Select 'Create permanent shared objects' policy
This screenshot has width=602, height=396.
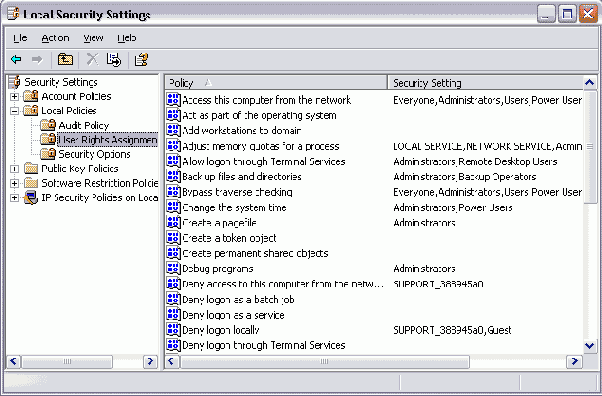coord(255,254)
